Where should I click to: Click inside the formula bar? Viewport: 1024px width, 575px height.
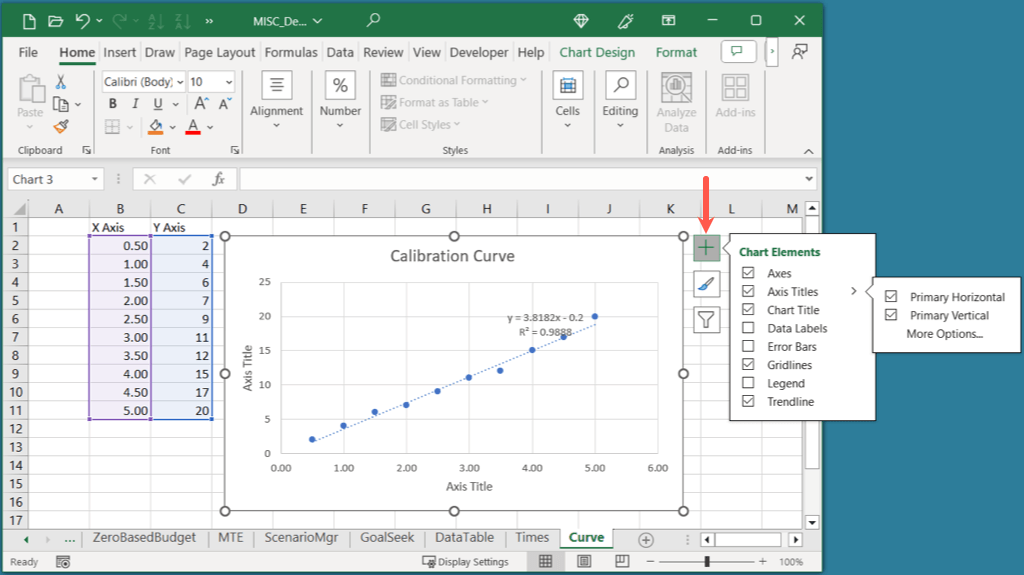(520, 180)
